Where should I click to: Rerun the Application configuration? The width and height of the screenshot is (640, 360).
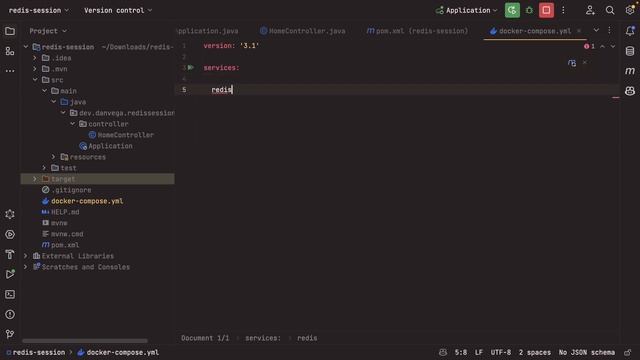tap(512, 10)
